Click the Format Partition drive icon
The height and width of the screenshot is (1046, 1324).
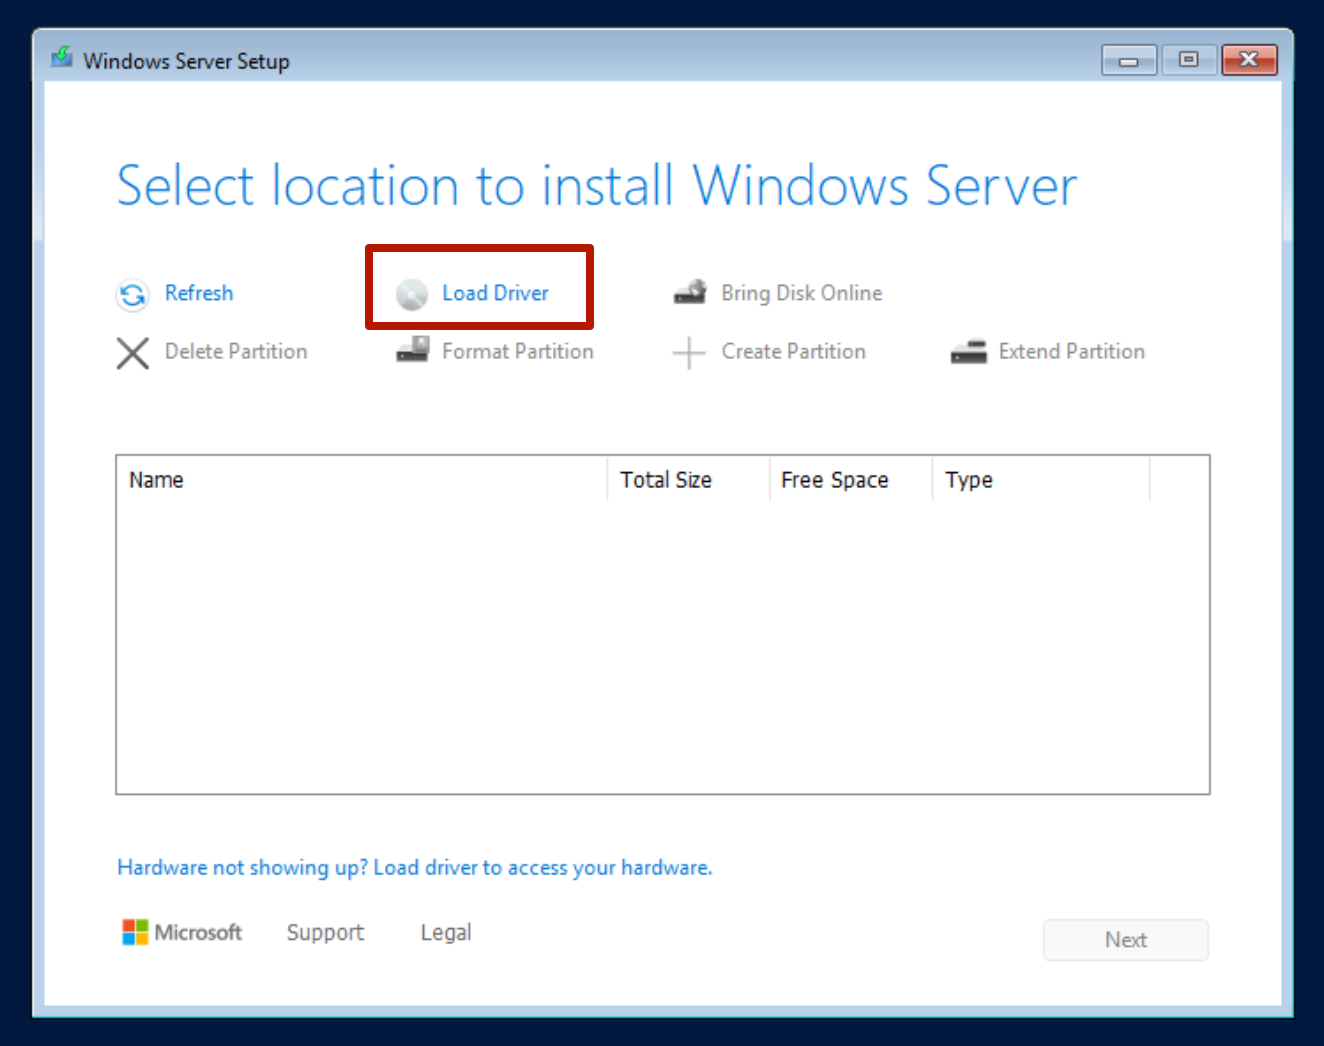click(412, 350)
